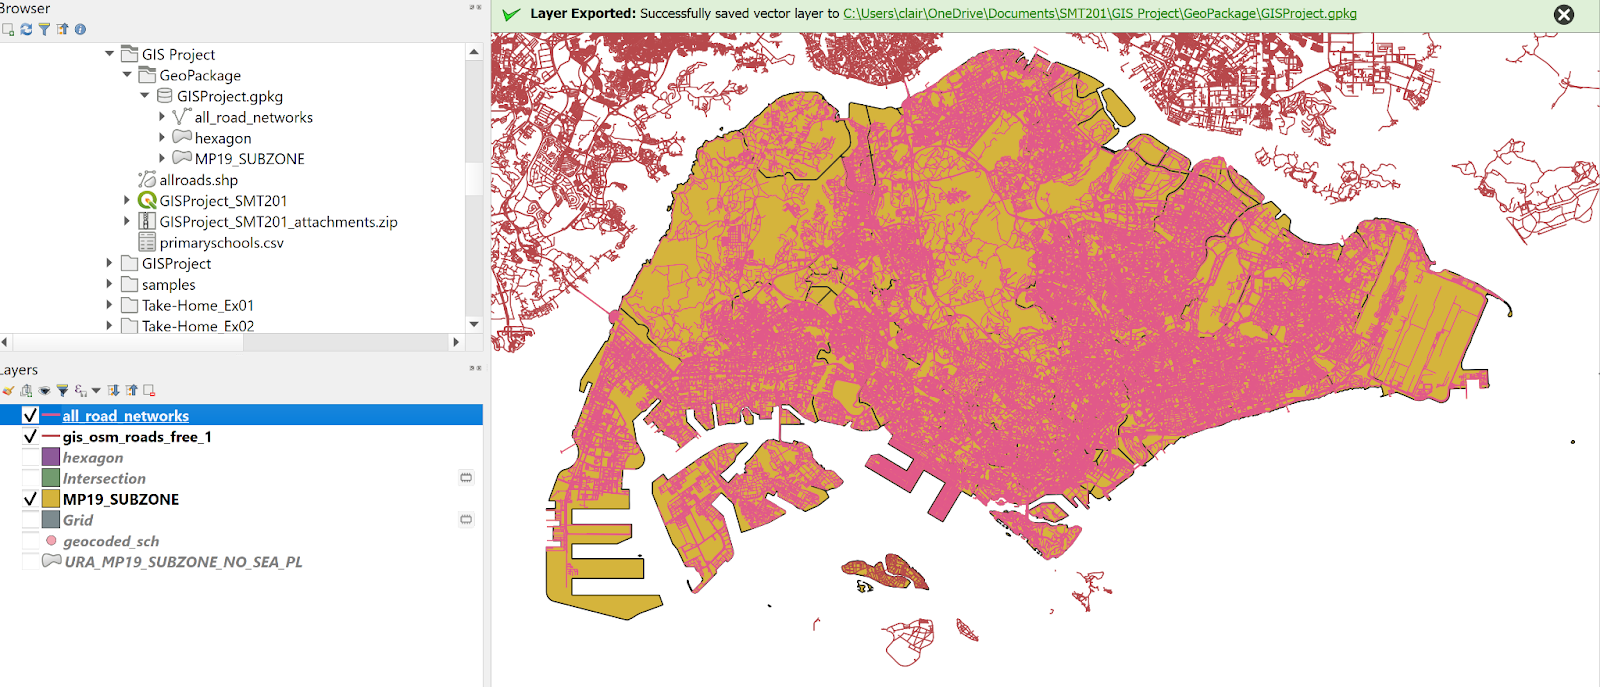Enable the hexagon layer checkbox

pyautogui.click(x=30, y=458)
